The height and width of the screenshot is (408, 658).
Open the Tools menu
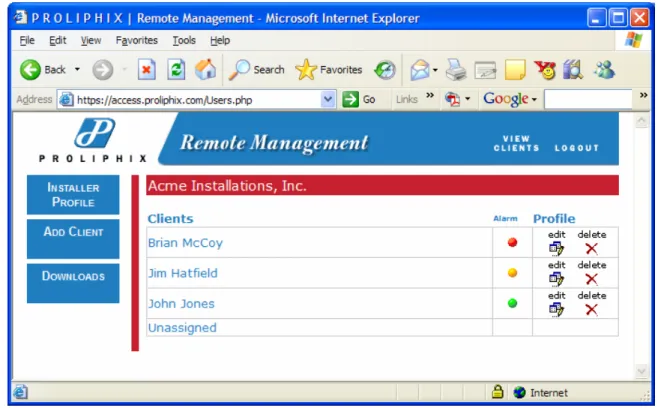[184, 40]
